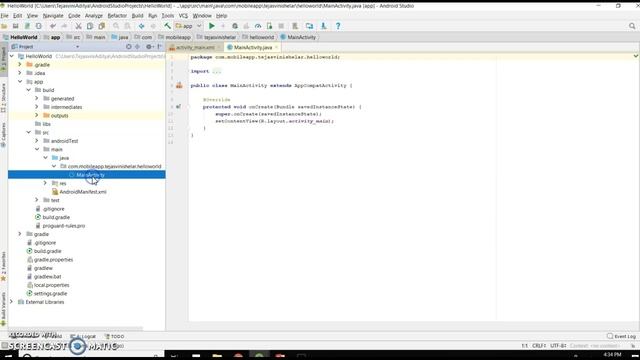Click the Open folder toolbar icon
The width and height of the screenshot is (640, 360).
click(4, 26)
